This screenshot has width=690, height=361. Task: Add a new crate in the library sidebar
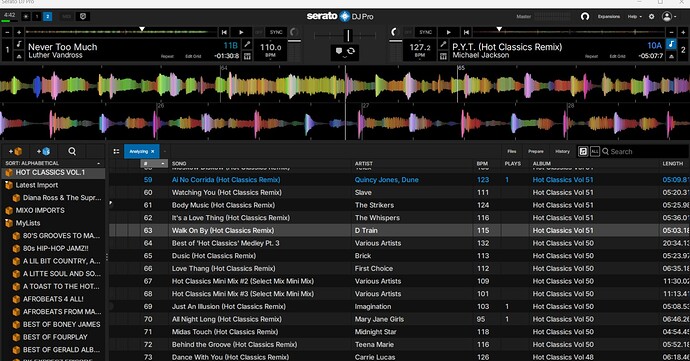pos(15,151)
